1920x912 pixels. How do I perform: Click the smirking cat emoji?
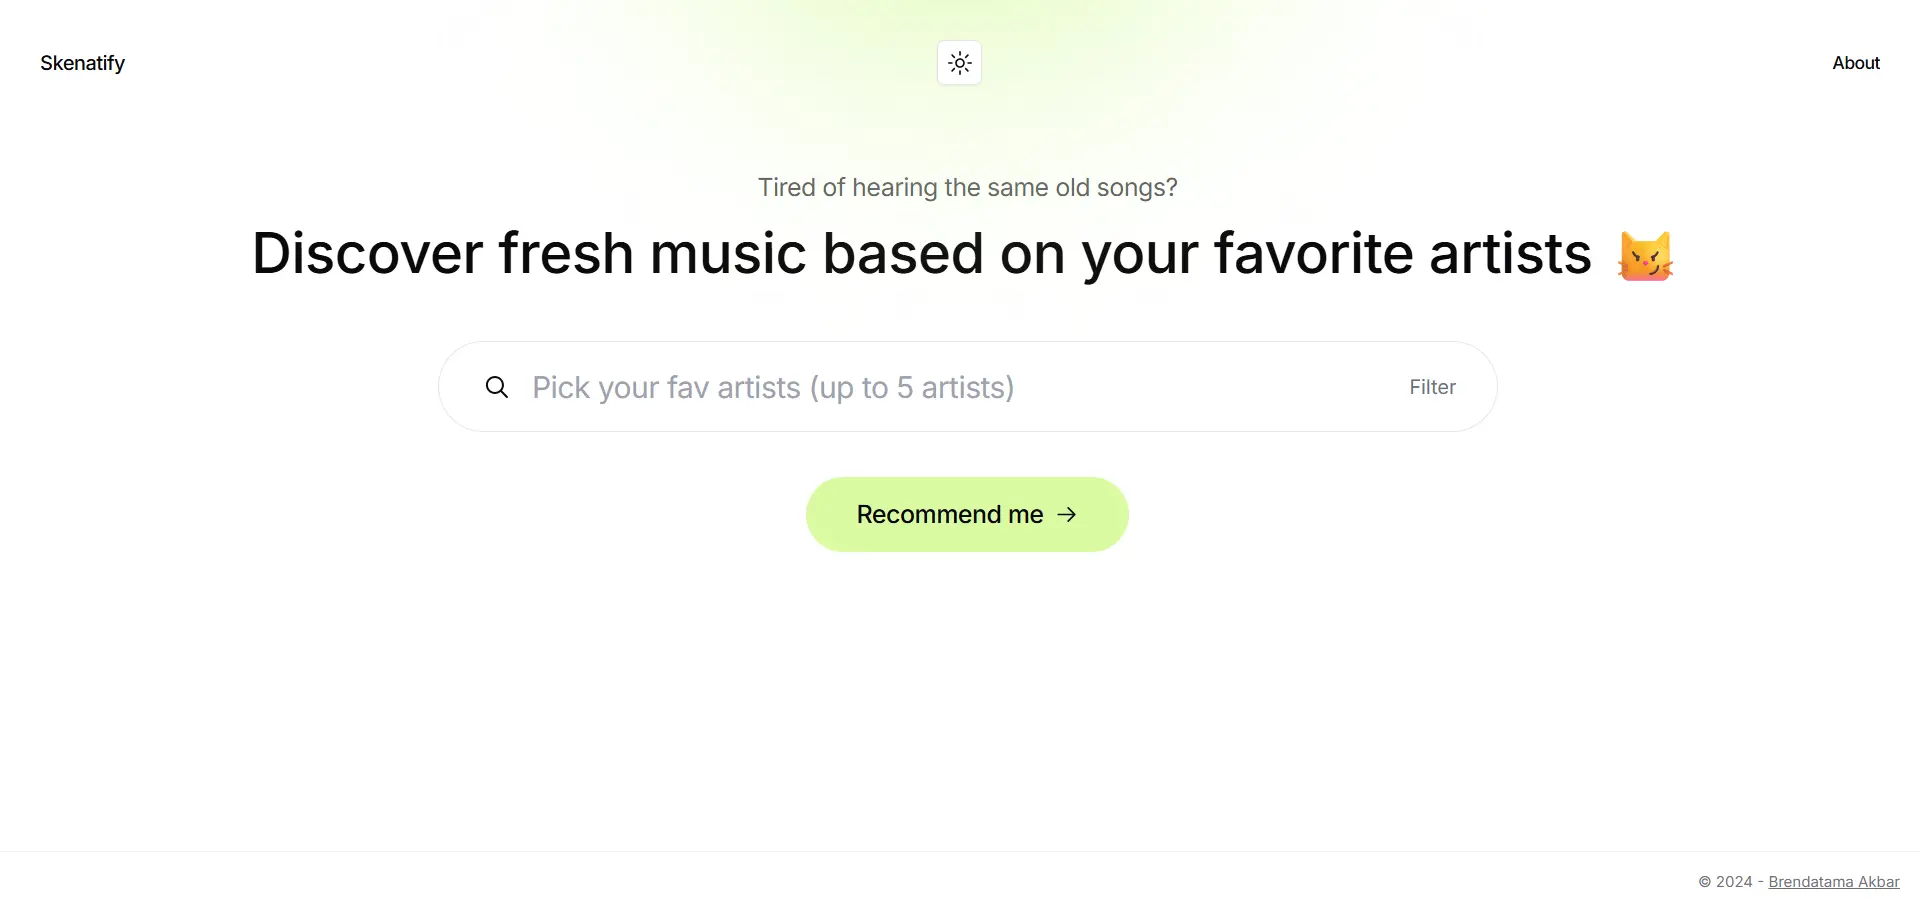tap(1645, 256)
